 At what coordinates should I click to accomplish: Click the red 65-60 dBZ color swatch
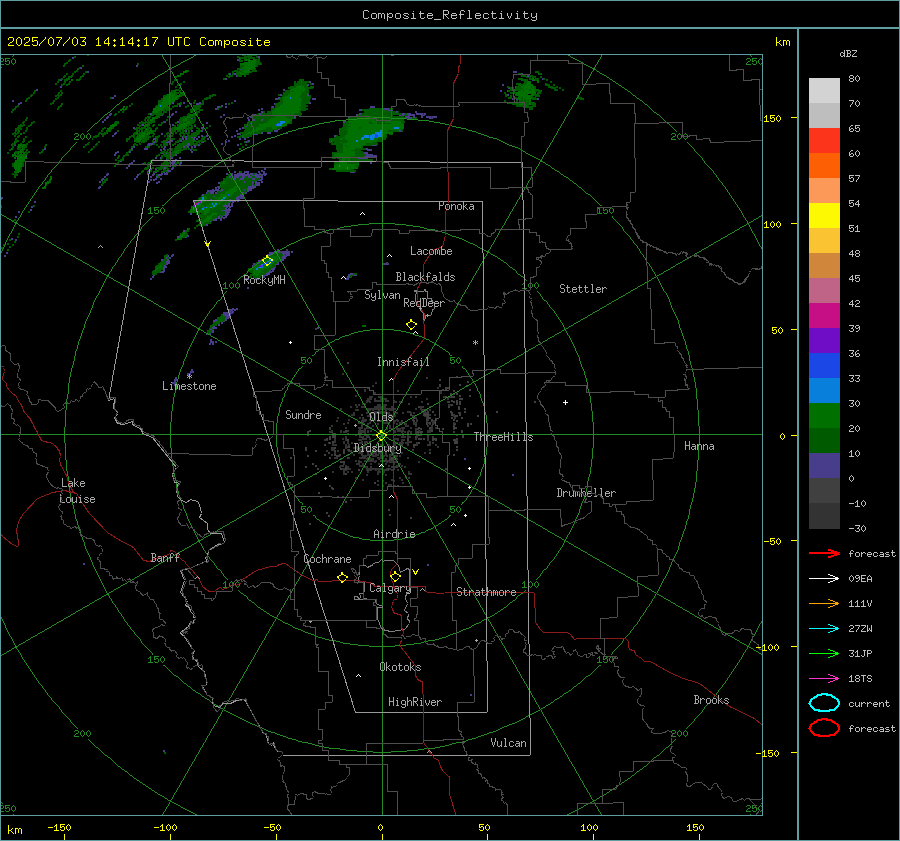tap(824, 141)
